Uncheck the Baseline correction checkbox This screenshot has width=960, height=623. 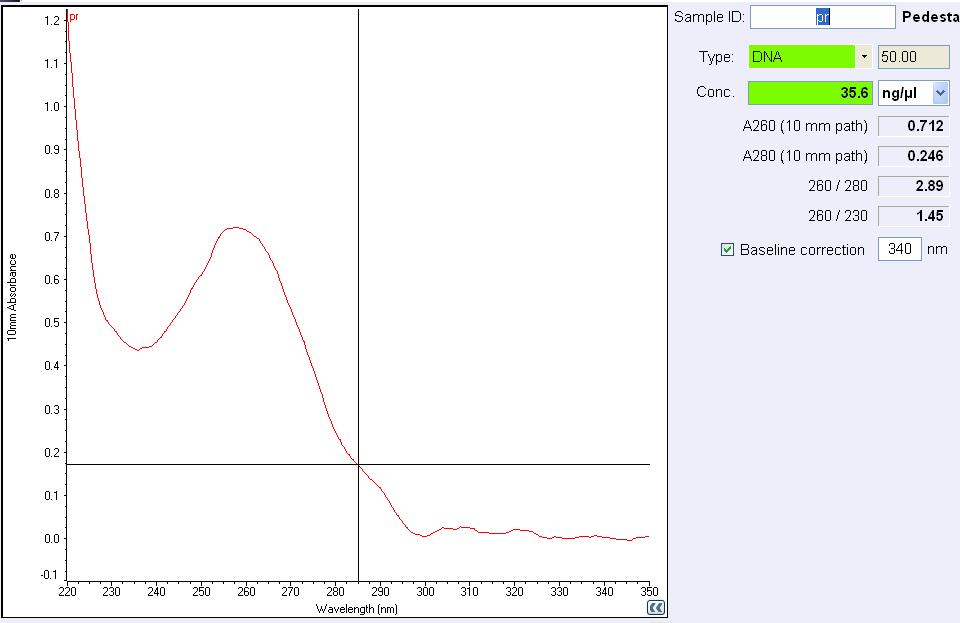[x=728, y=250]
